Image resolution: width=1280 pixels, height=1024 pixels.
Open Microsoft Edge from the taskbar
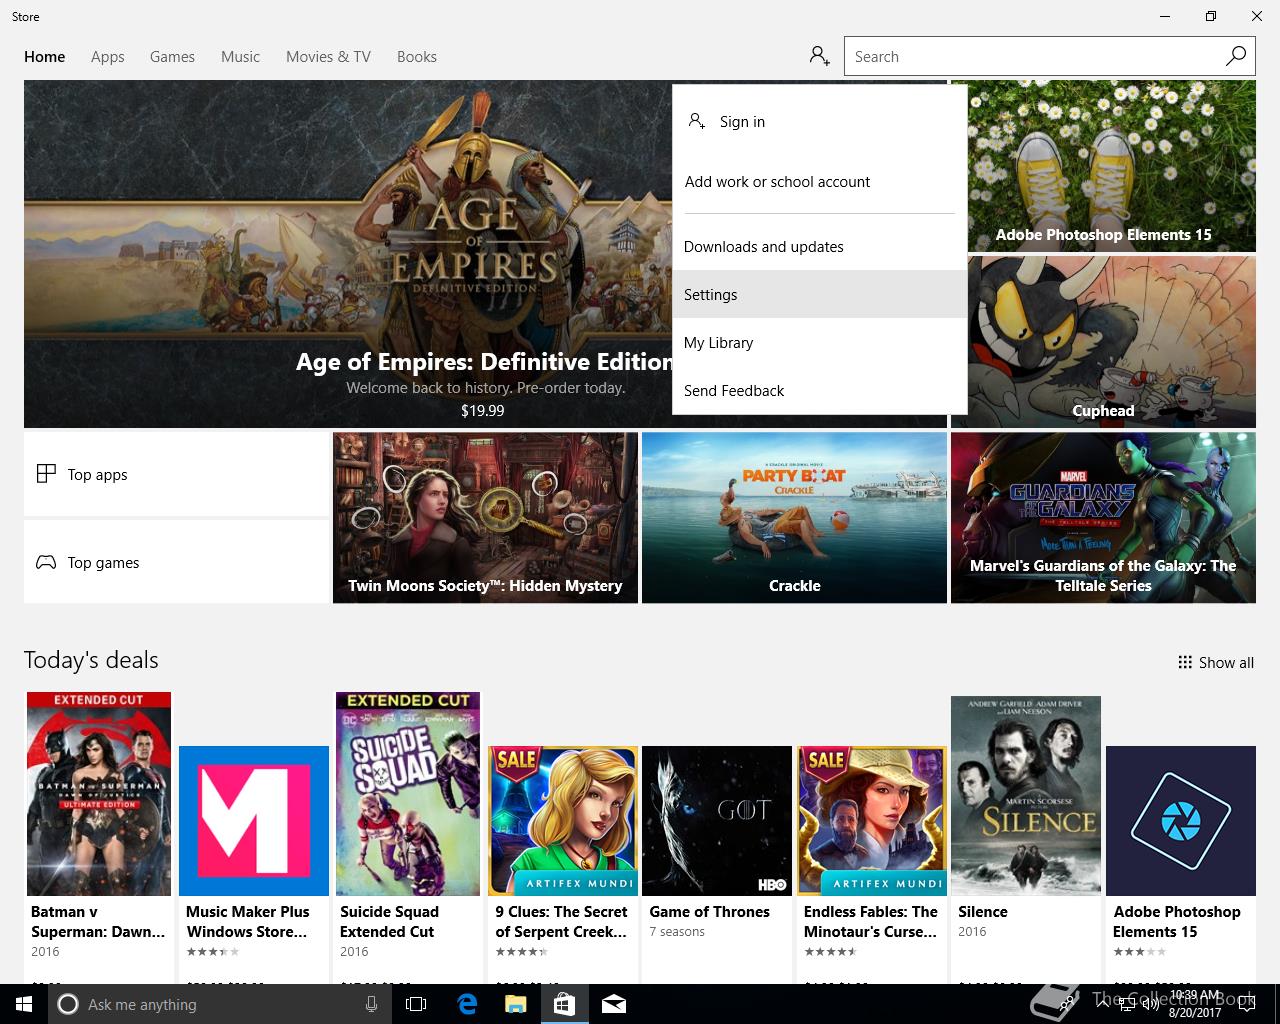point(467,1004)
